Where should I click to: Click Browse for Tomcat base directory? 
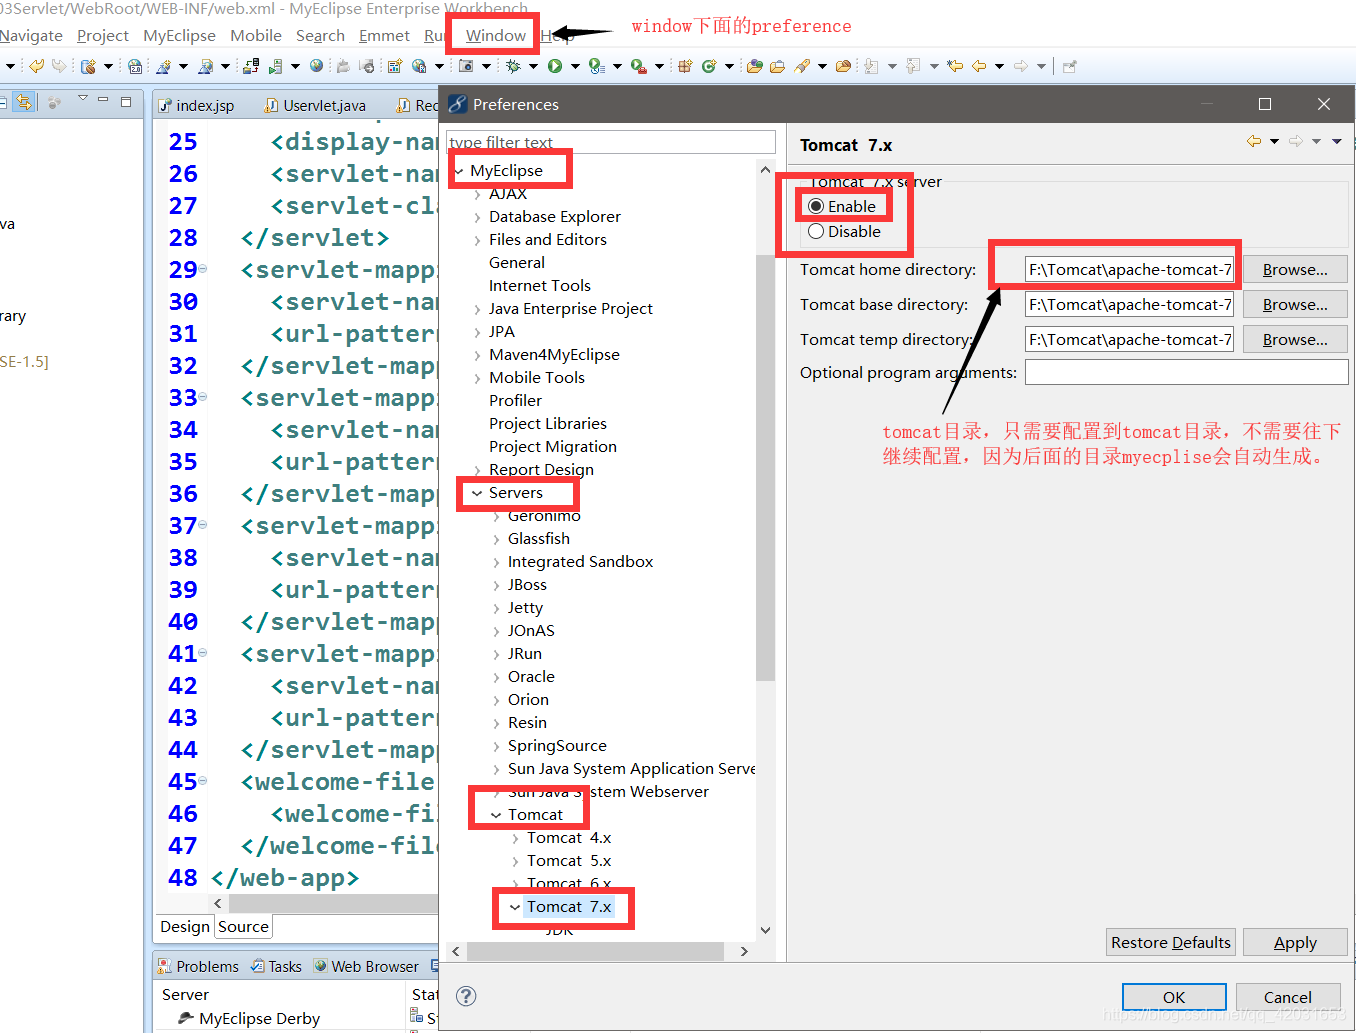pos(1295,304)
